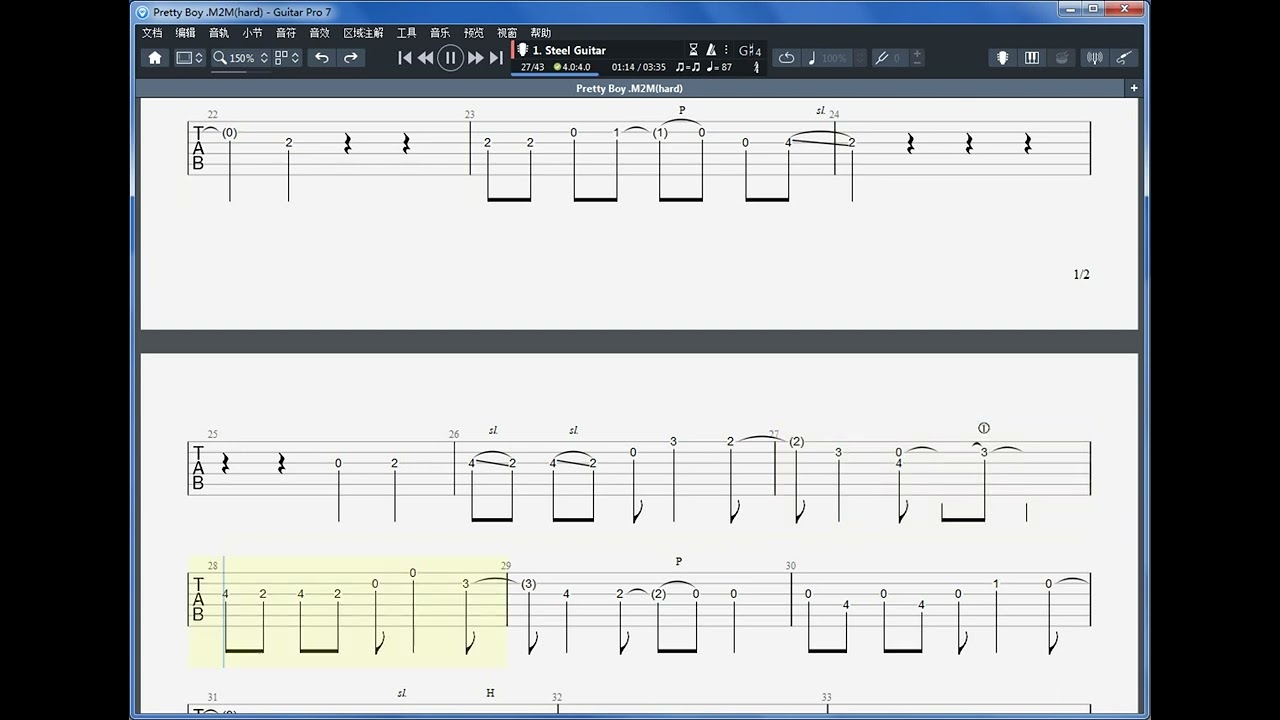Open the display mode selector
1280x720 pixels.
(x=189, y=58)
